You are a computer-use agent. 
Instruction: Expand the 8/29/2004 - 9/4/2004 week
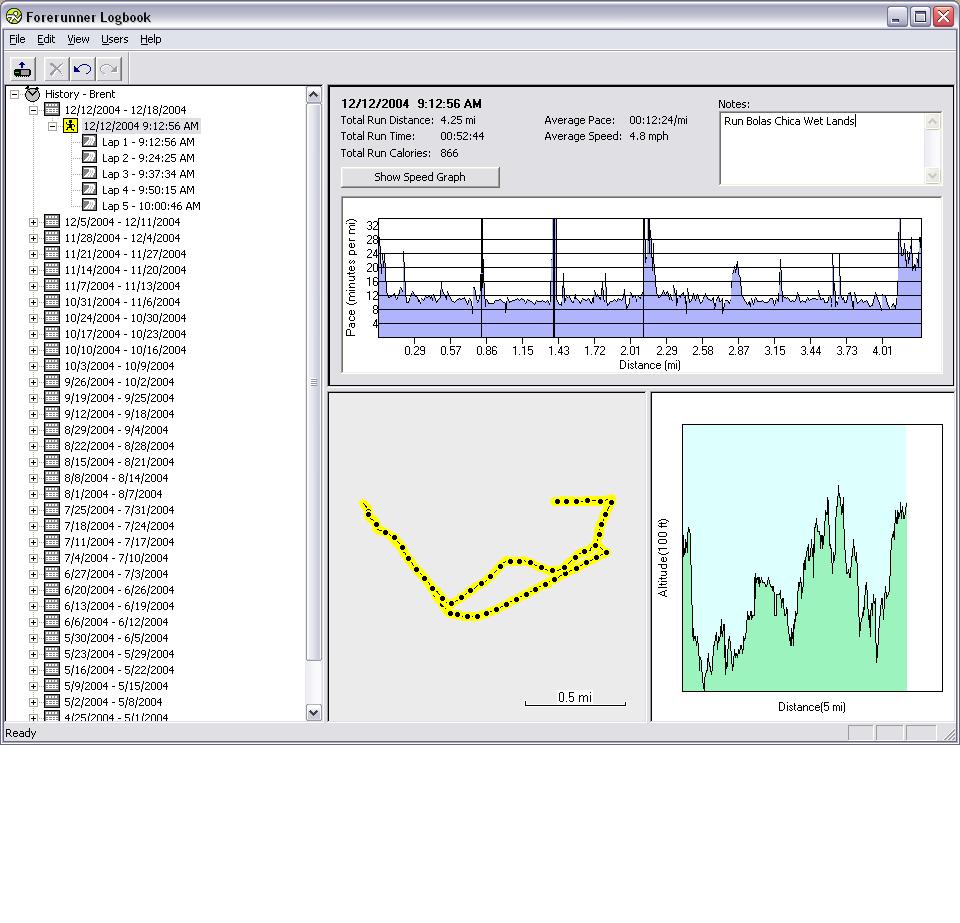[34, 430]
